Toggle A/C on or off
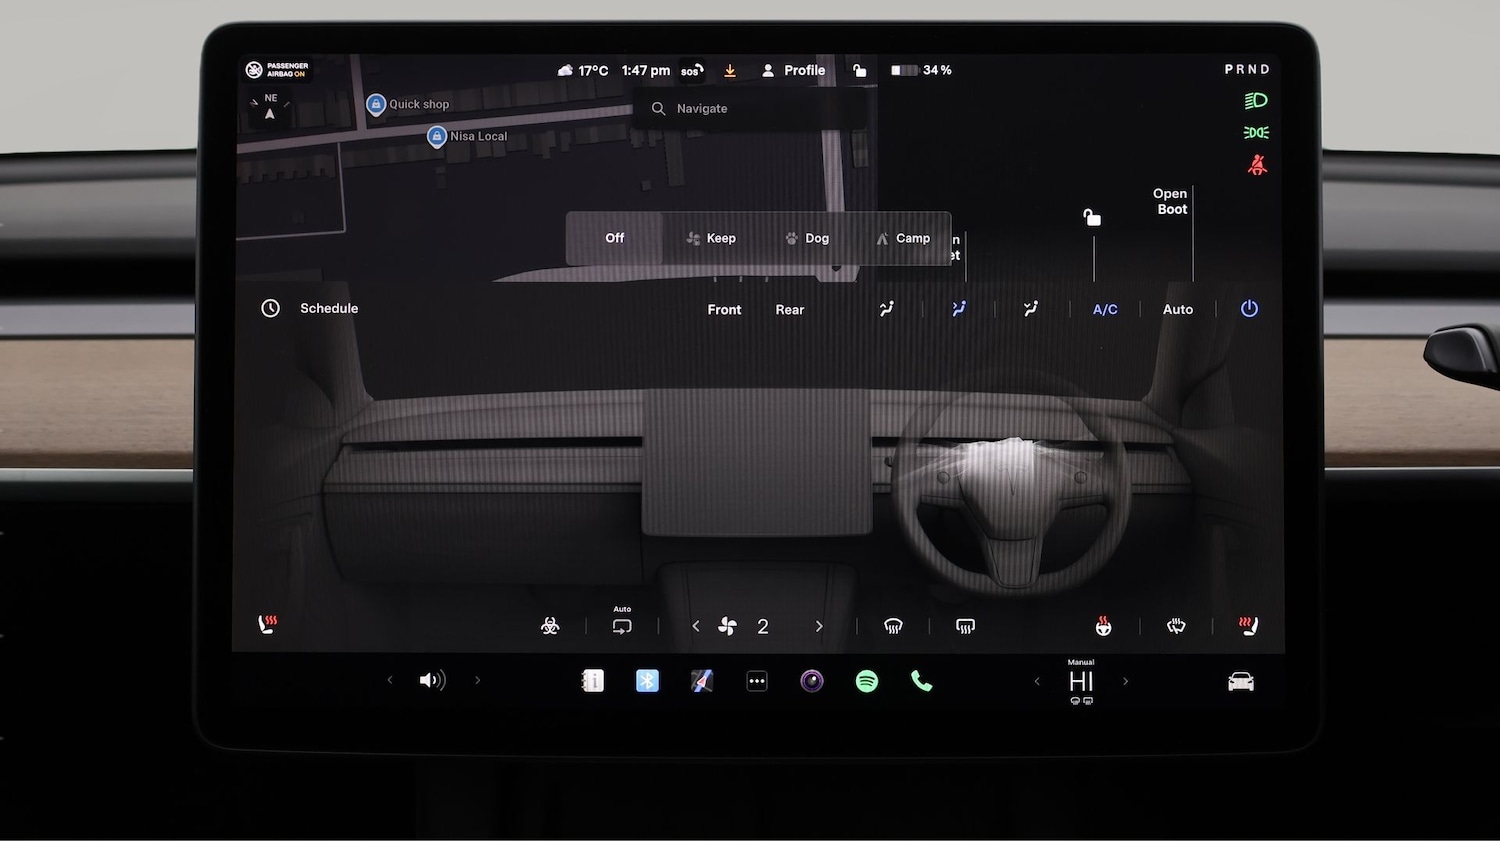This screenshot has width=1500, height=841. click(1105, 309)
